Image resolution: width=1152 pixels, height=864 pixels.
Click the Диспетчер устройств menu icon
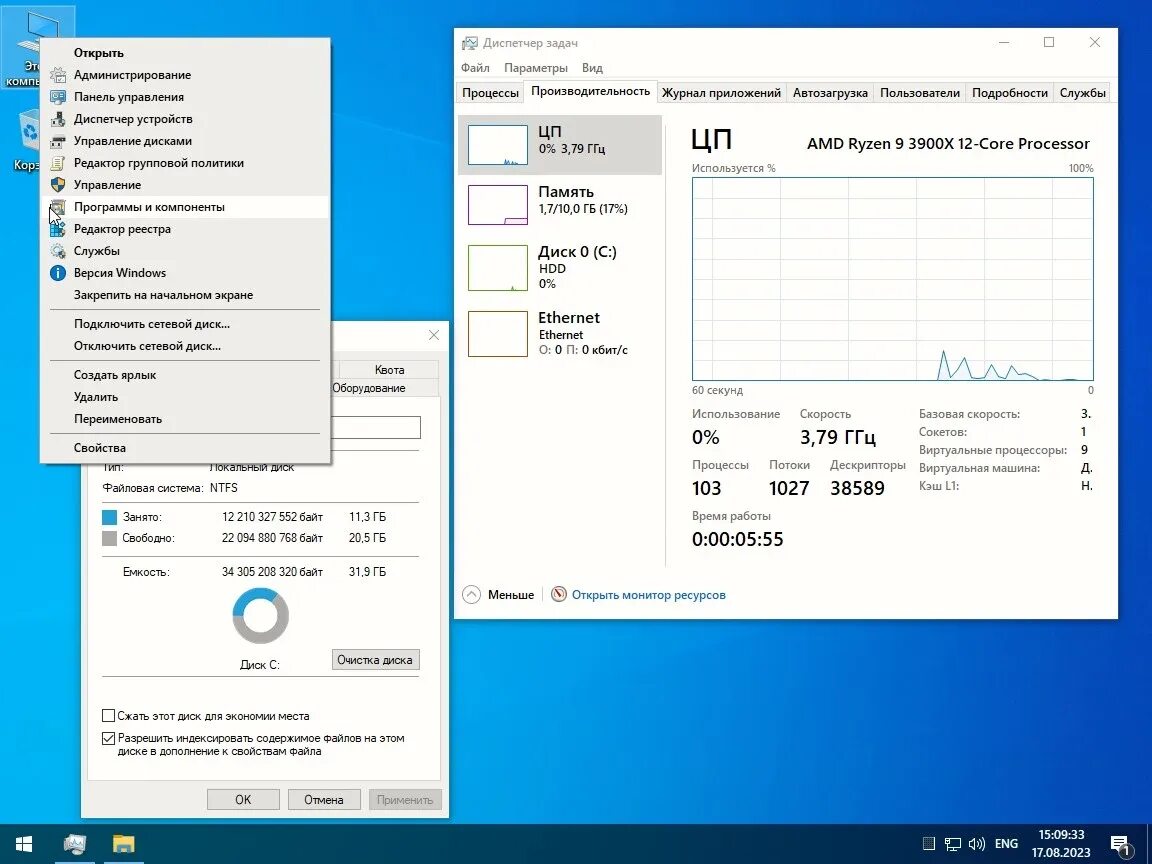click(57, 119)
